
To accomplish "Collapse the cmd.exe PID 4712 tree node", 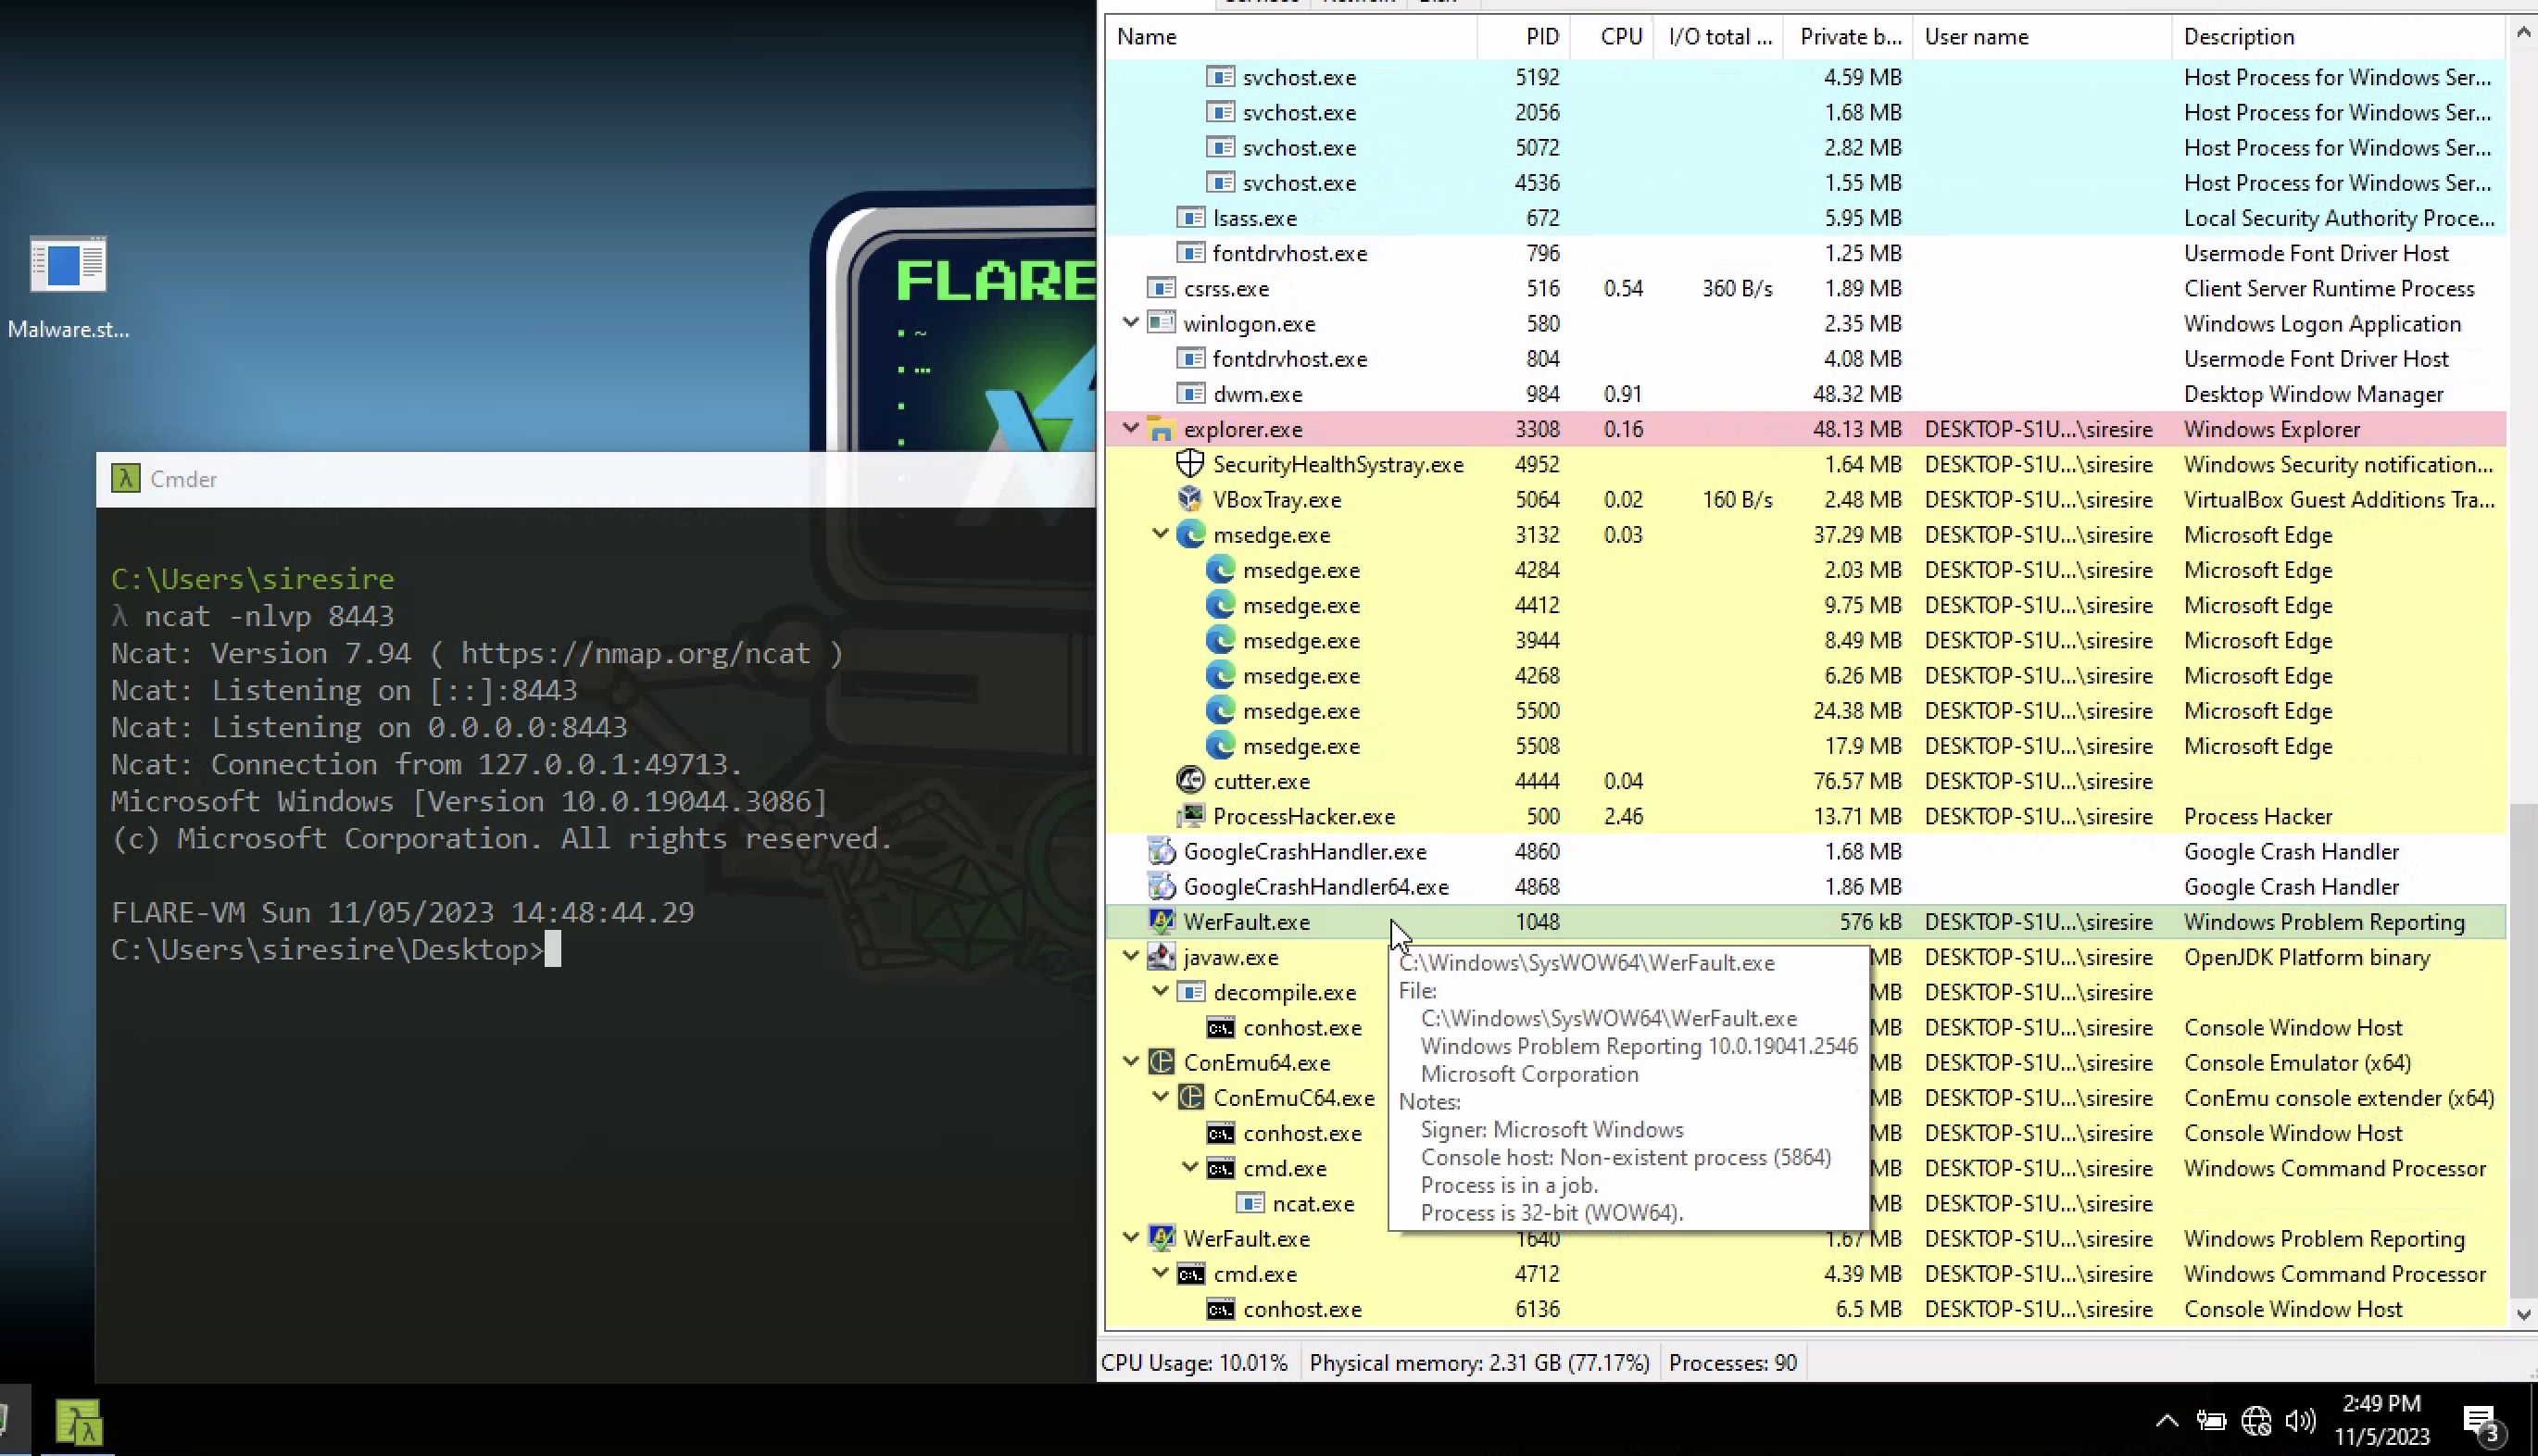I will click(1160, 1273).
